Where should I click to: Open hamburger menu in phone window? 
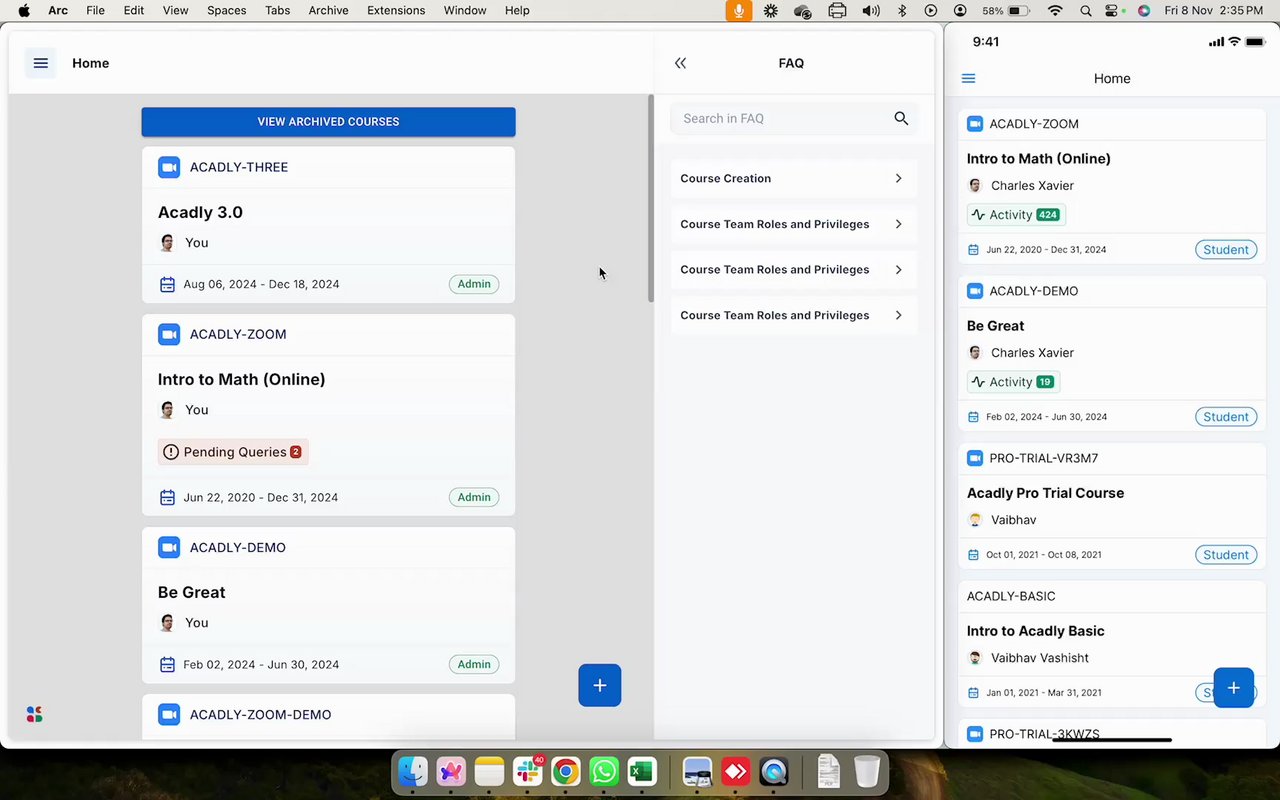point(968,78)
